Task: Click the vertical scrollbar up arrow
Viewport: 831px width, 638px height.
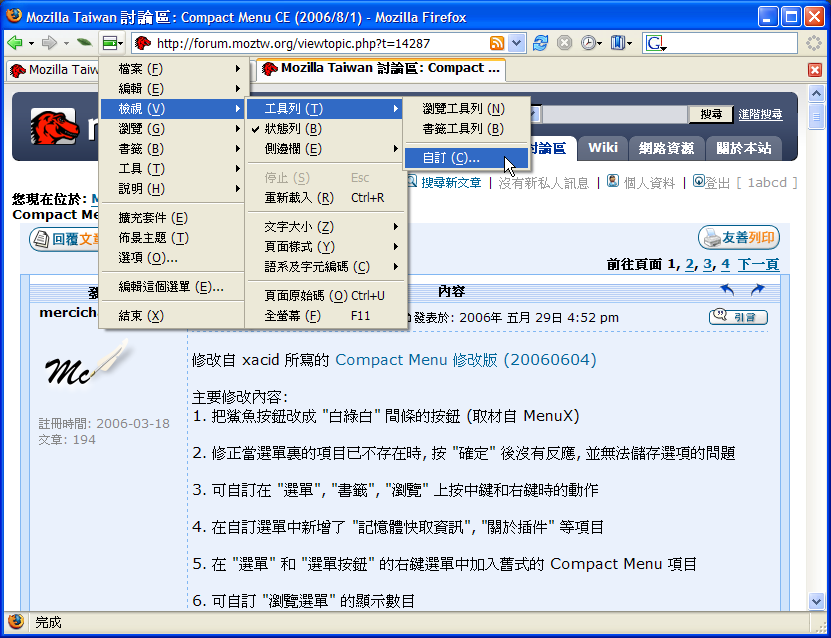Action: click(x=816, y=94)
